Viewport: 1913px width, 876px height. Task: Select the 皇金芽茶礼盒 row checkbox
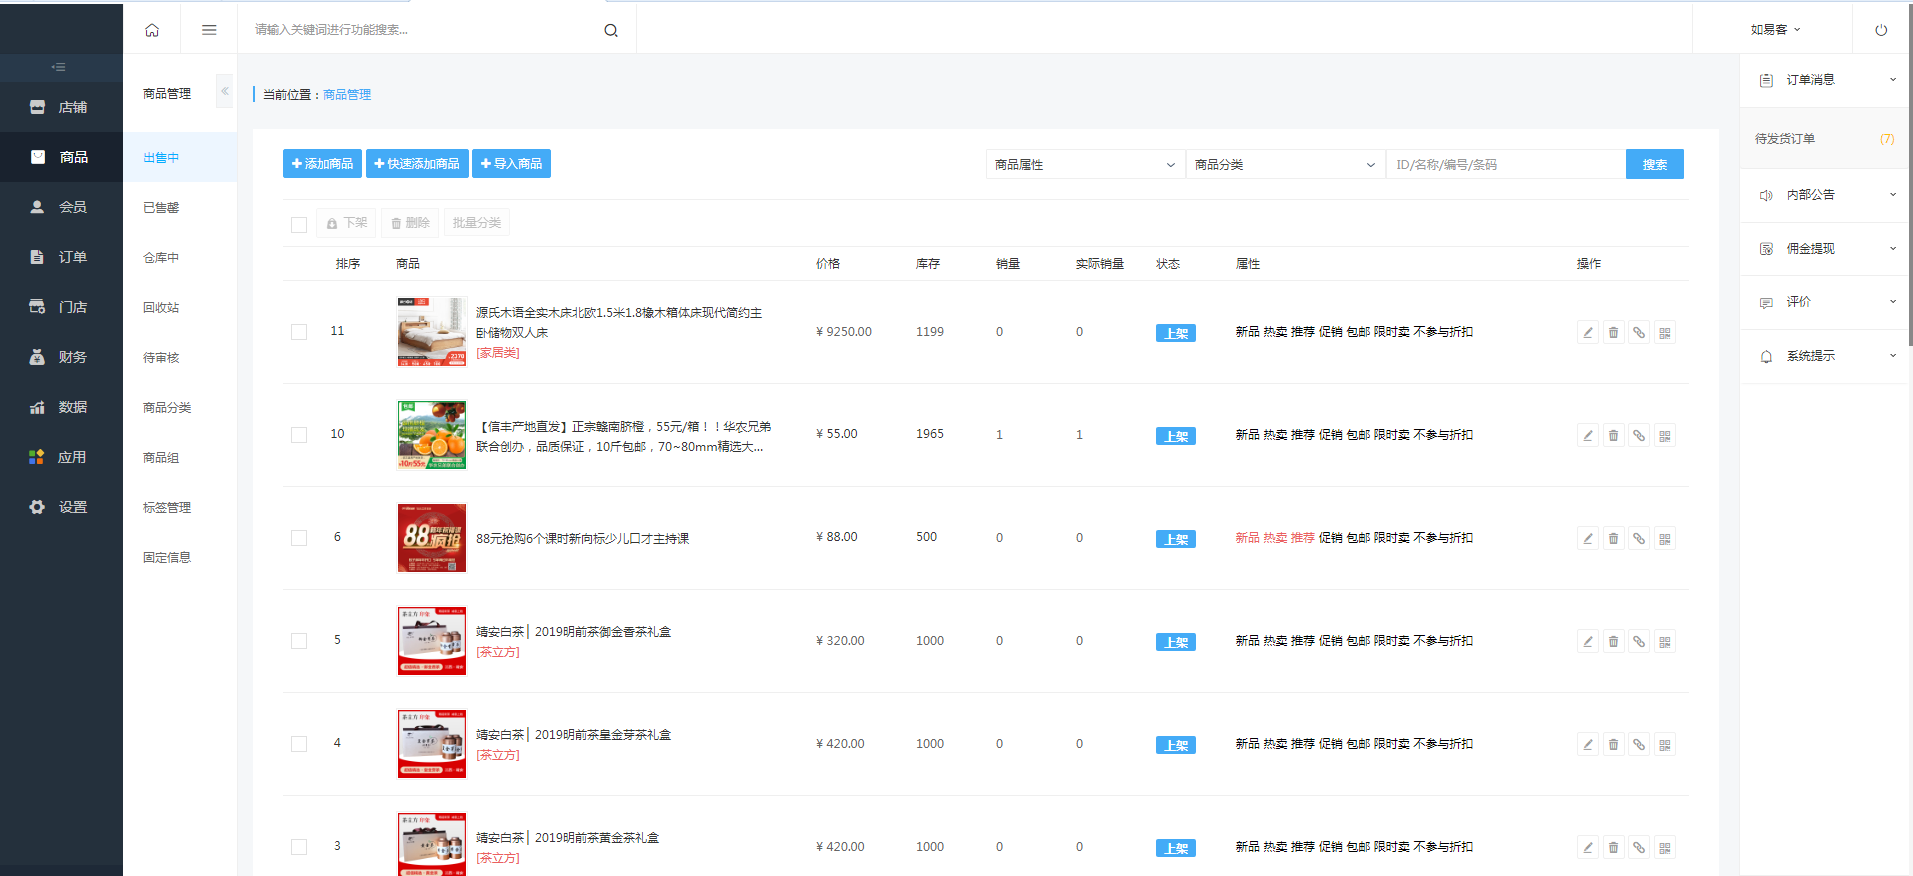coord(299,744)
